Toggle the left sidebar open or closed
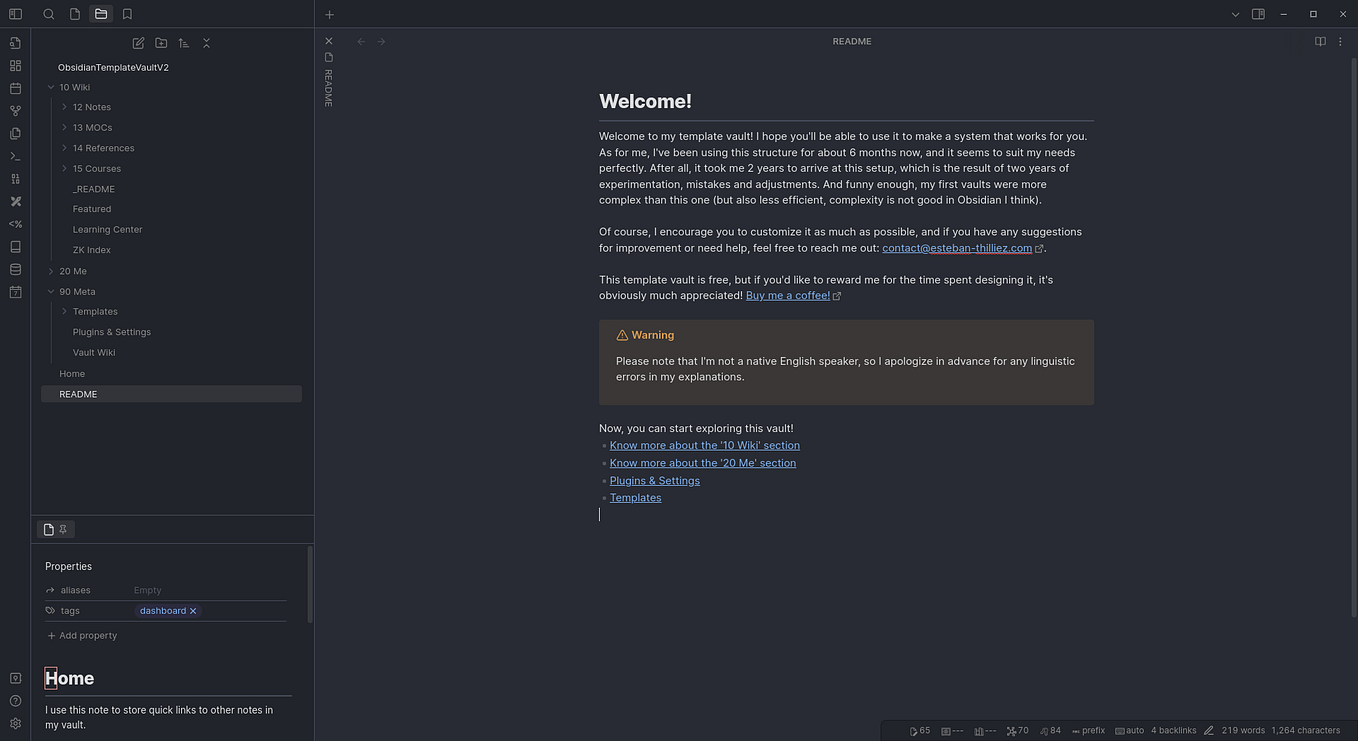Viewport: 1358px width, 741px height. click(15, 14)
